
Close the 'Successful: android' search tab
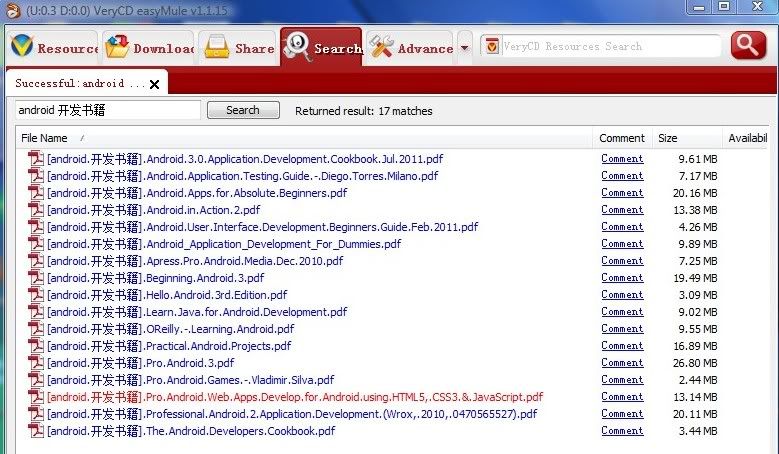(155, 84)
